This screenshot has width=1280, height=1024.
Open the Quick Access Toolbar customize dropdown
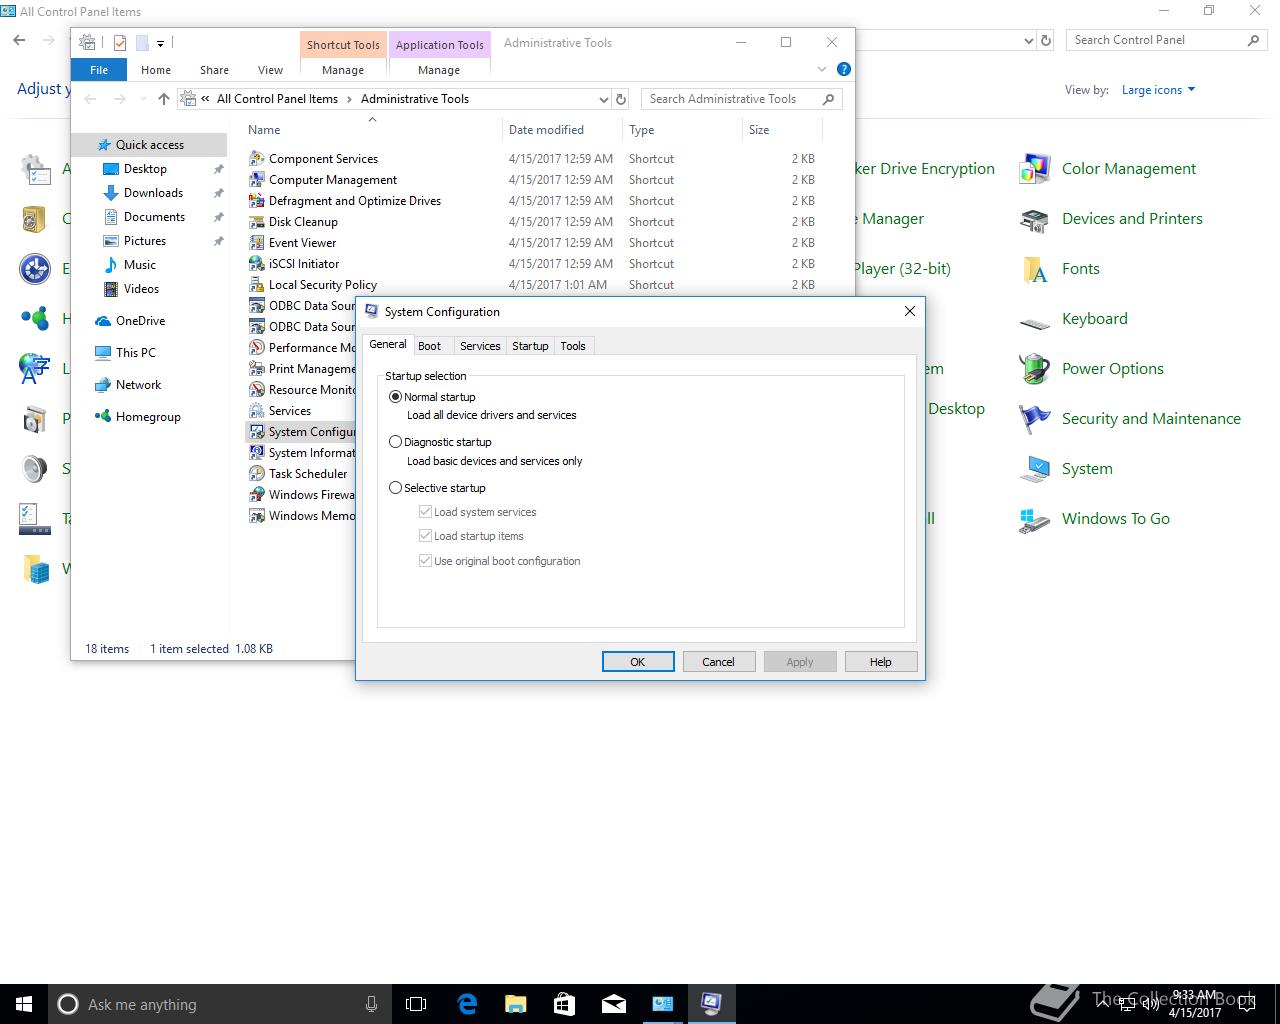click(160, 43)
